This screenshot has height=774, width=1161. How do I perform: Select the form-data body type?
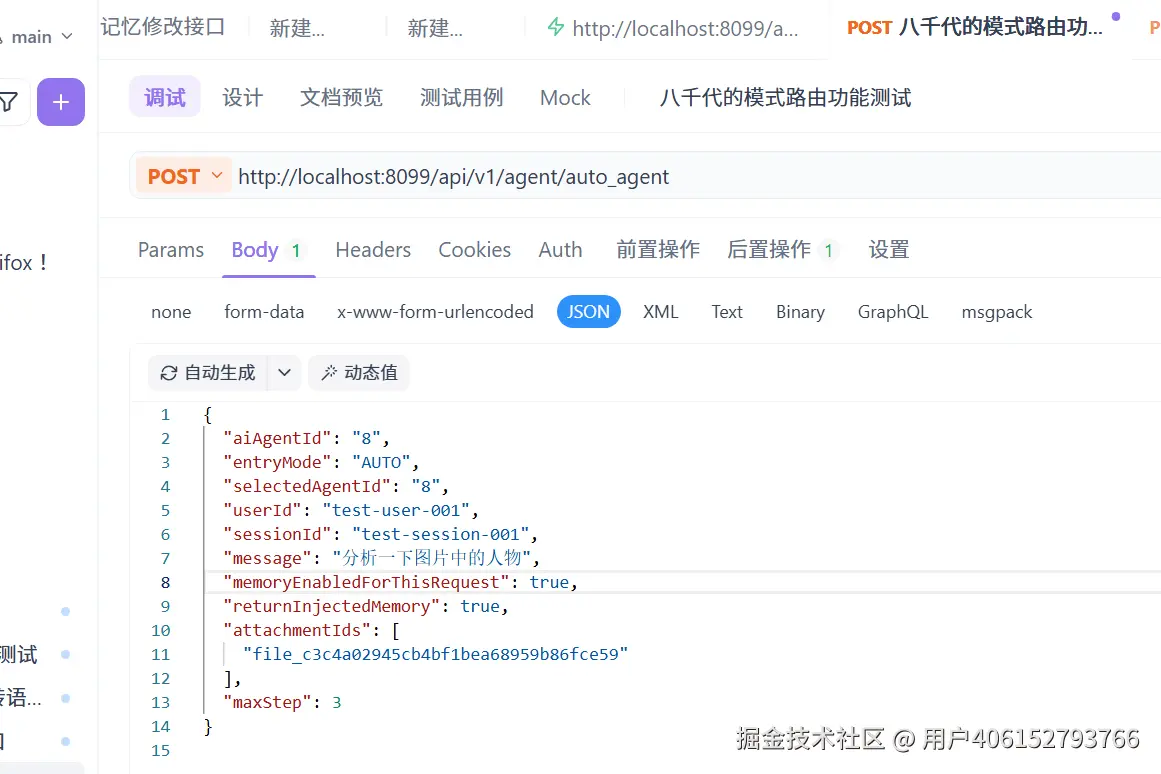pos(264,312)
